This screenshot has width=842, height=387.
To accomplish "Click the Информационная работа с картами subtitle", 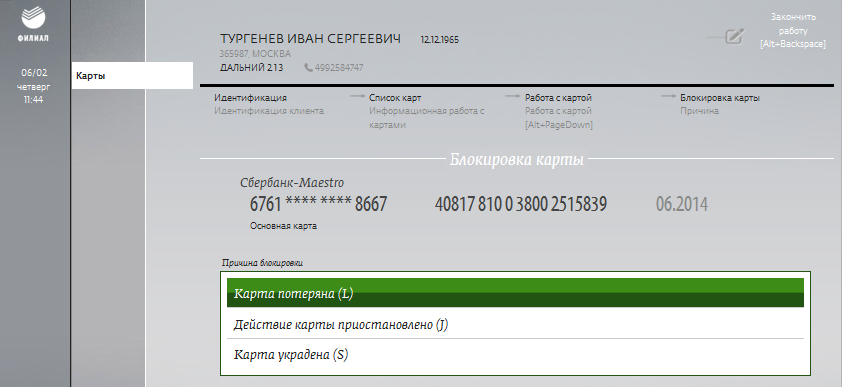I will tap(426, 118).
